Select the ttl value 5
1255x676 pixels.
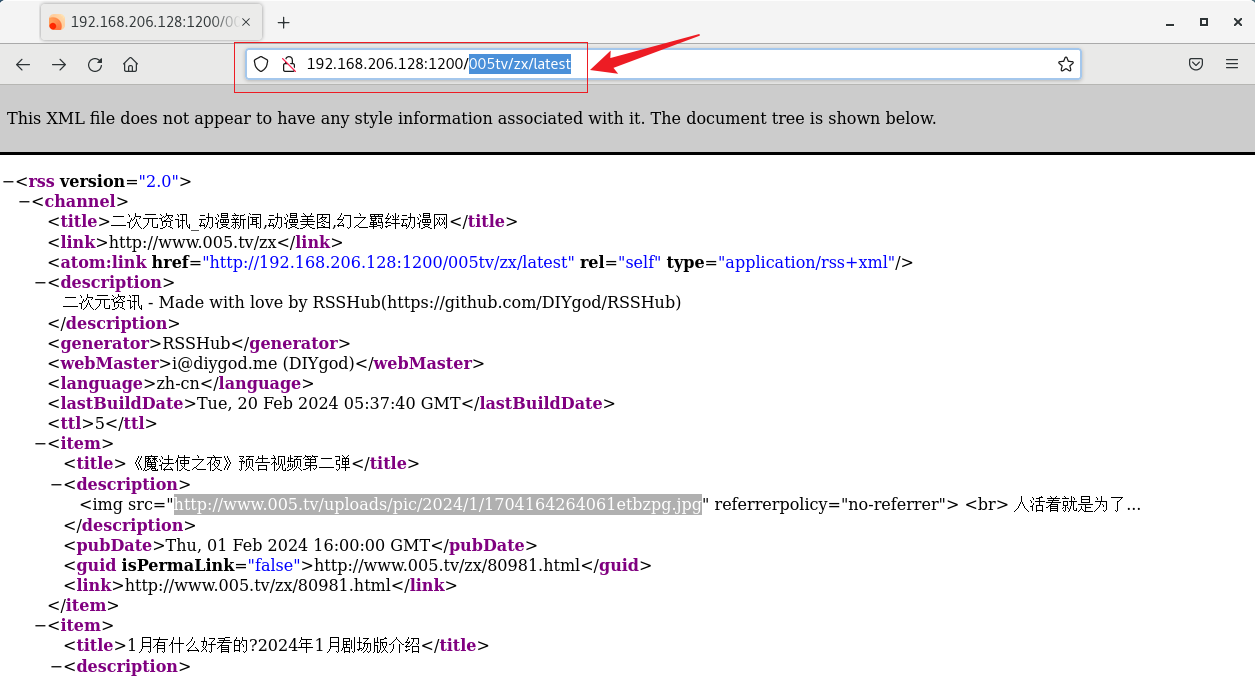(x=100, y=423)
